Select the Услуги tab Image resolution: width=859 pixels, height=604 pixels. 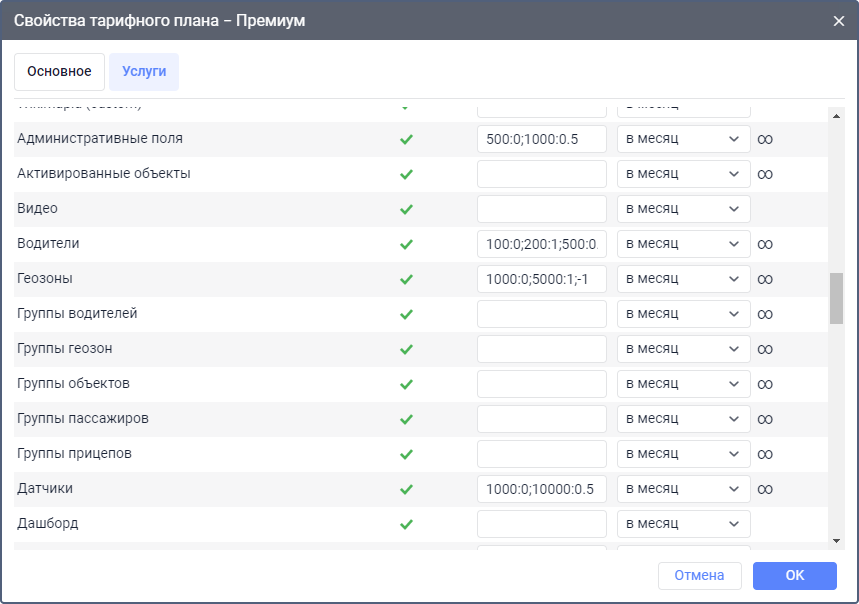[x=144, y=72]
